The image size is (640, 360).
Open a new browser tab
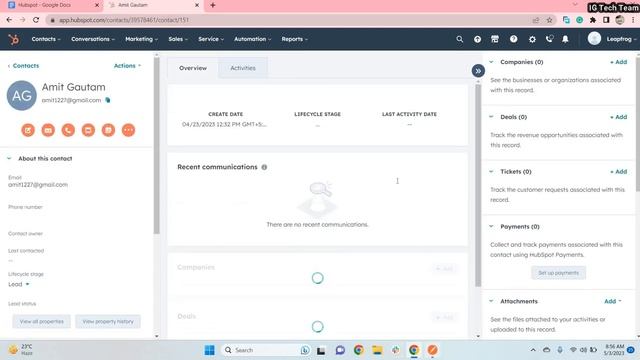(x=213, y=5)
